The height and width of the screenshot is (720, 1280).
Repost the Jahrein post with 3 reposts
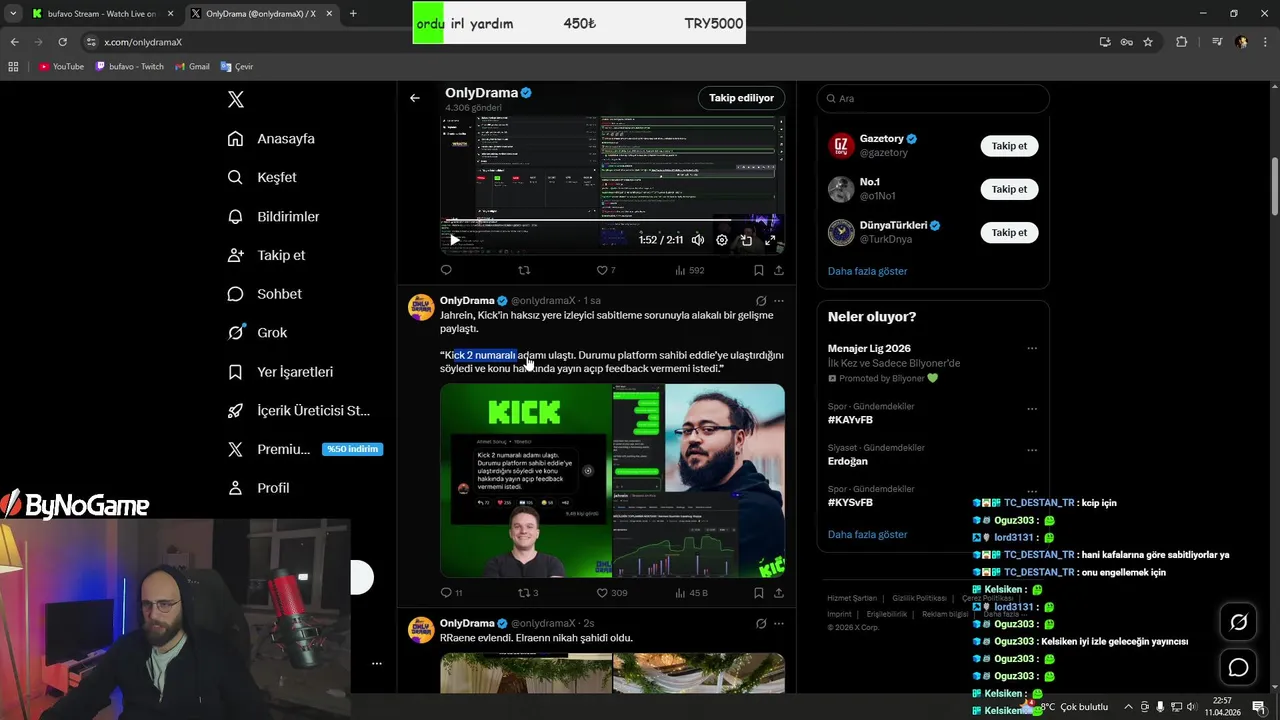(528, 593)
